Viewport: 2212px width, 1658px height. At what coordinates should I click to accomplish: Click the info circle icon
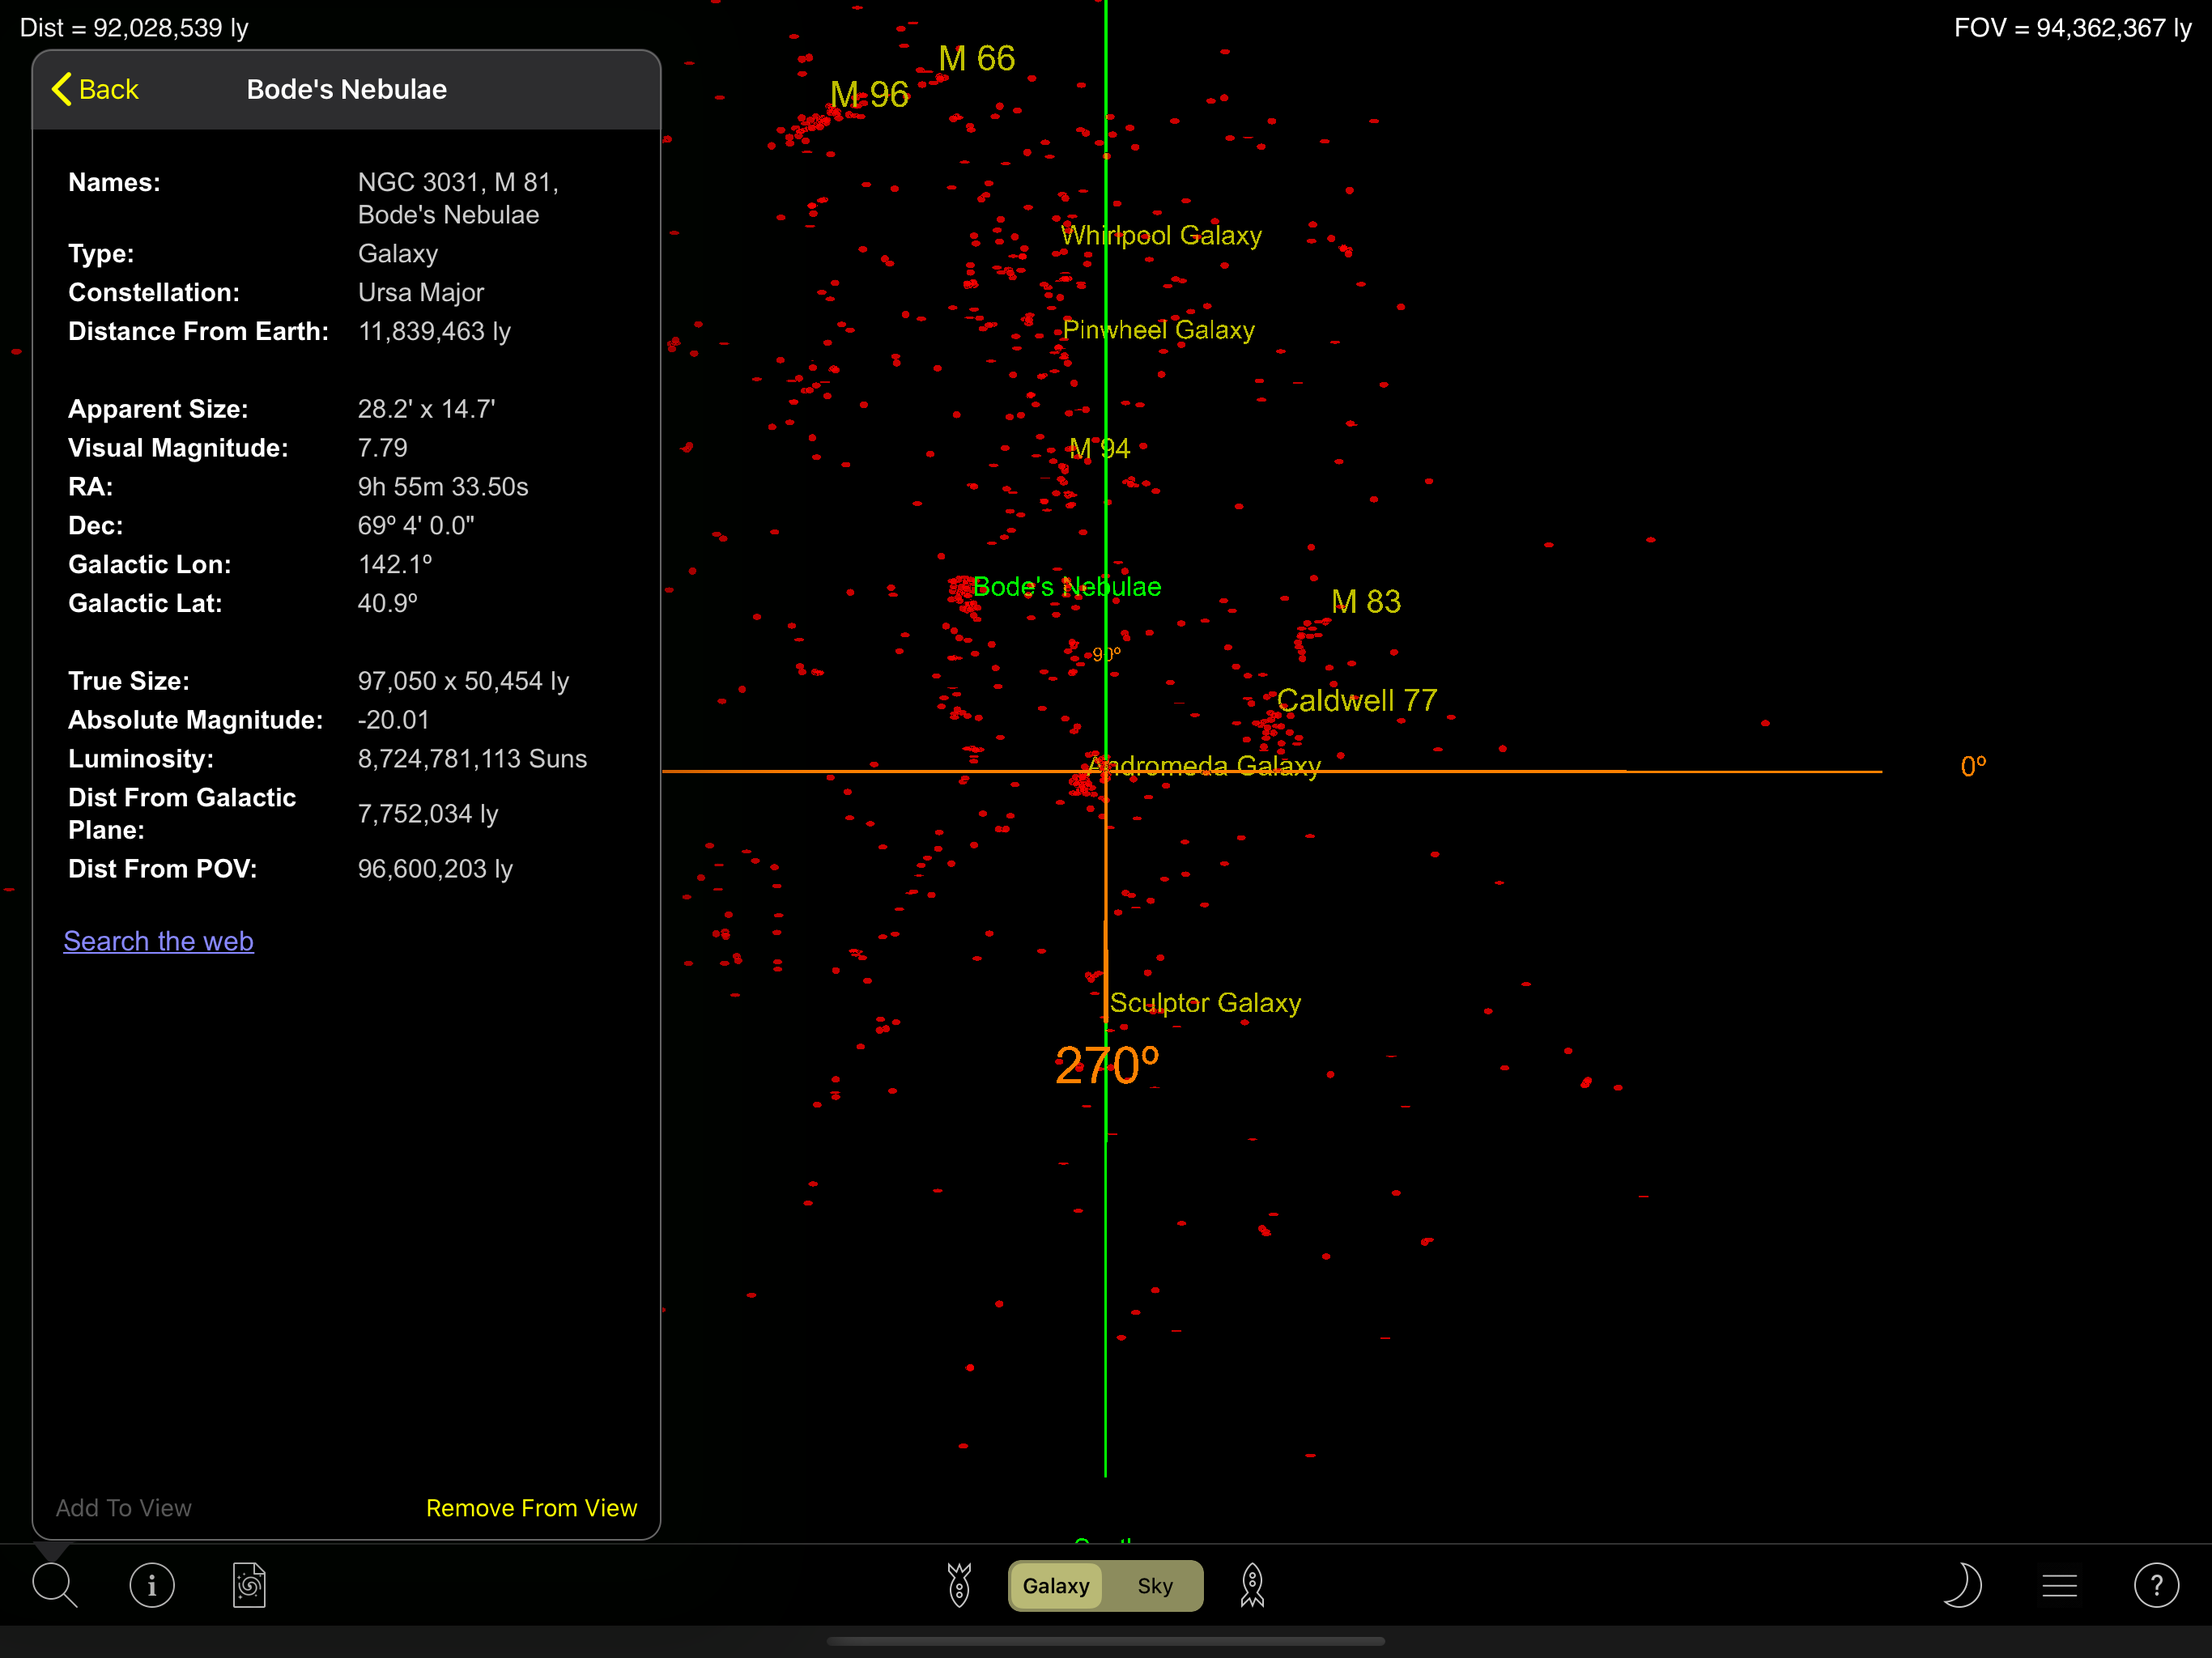[x=152, y=1585]
